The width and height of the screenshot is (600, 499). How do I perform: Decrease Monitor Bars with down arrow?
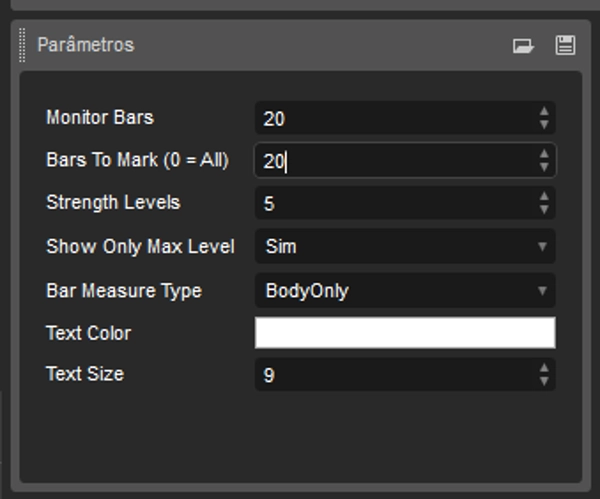click(x=544, y=125)
